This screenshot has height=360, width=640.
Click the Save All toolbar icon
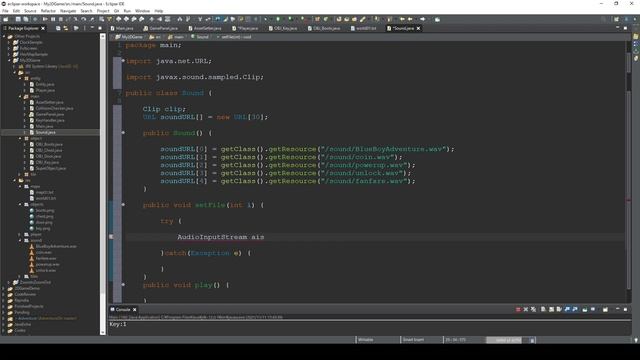click(x=26, y=19)
